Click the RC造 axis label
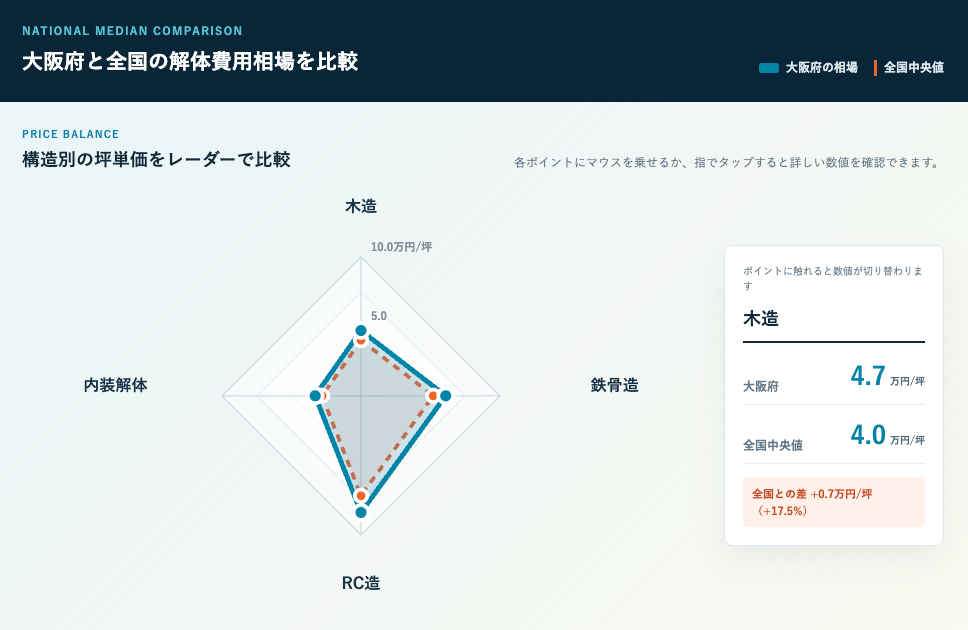Viewport: 968px width, 630px height. [x=361, y=583]
